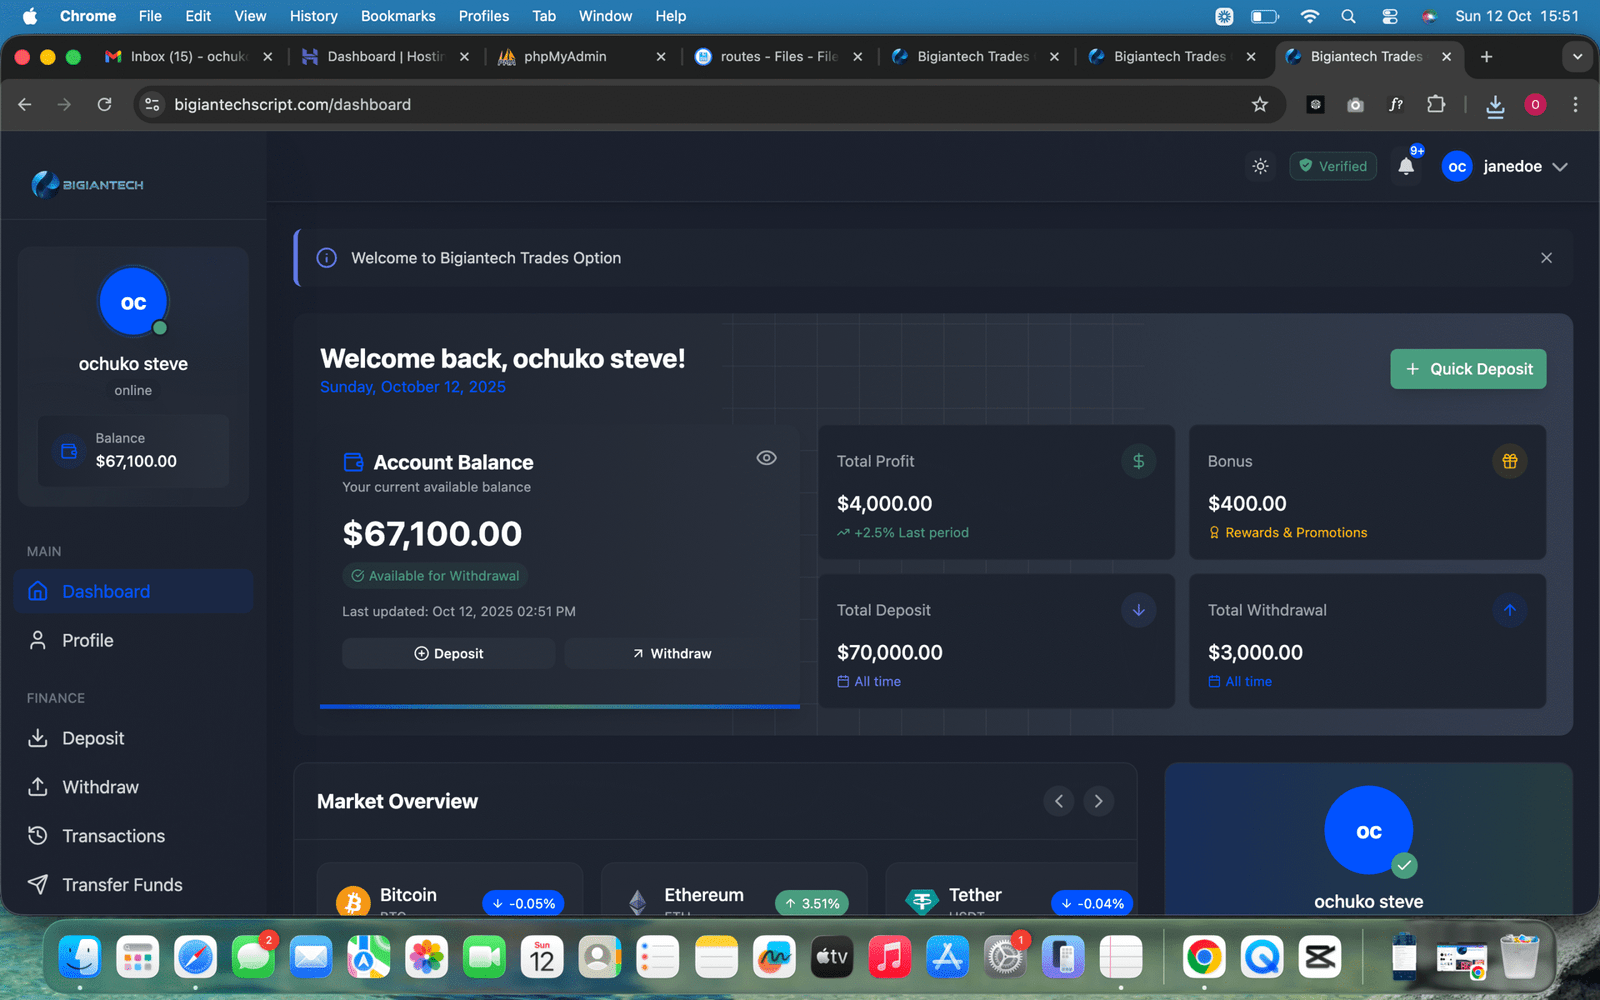Screen dimensions: 1600x1000
Task: Hide account balance using the eye icon
Action: tap(766, 458)
